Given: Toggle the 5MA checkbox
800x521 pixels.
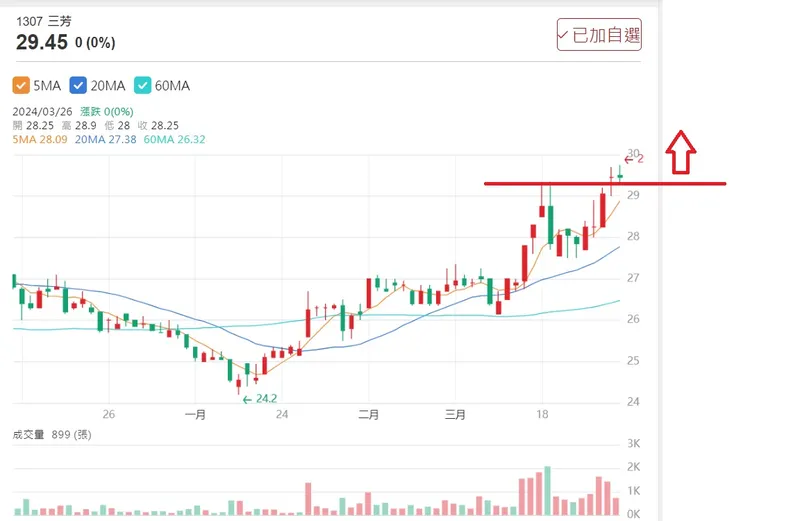Looking at the screenshot, I should point(21,86).
